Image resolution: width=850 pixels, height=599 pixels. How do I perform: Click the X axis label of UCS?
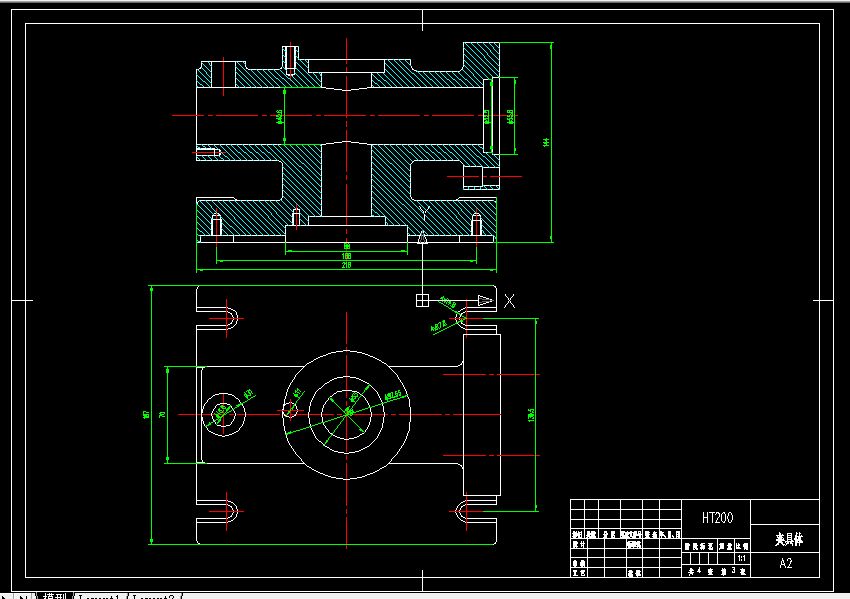click(510, 301)
